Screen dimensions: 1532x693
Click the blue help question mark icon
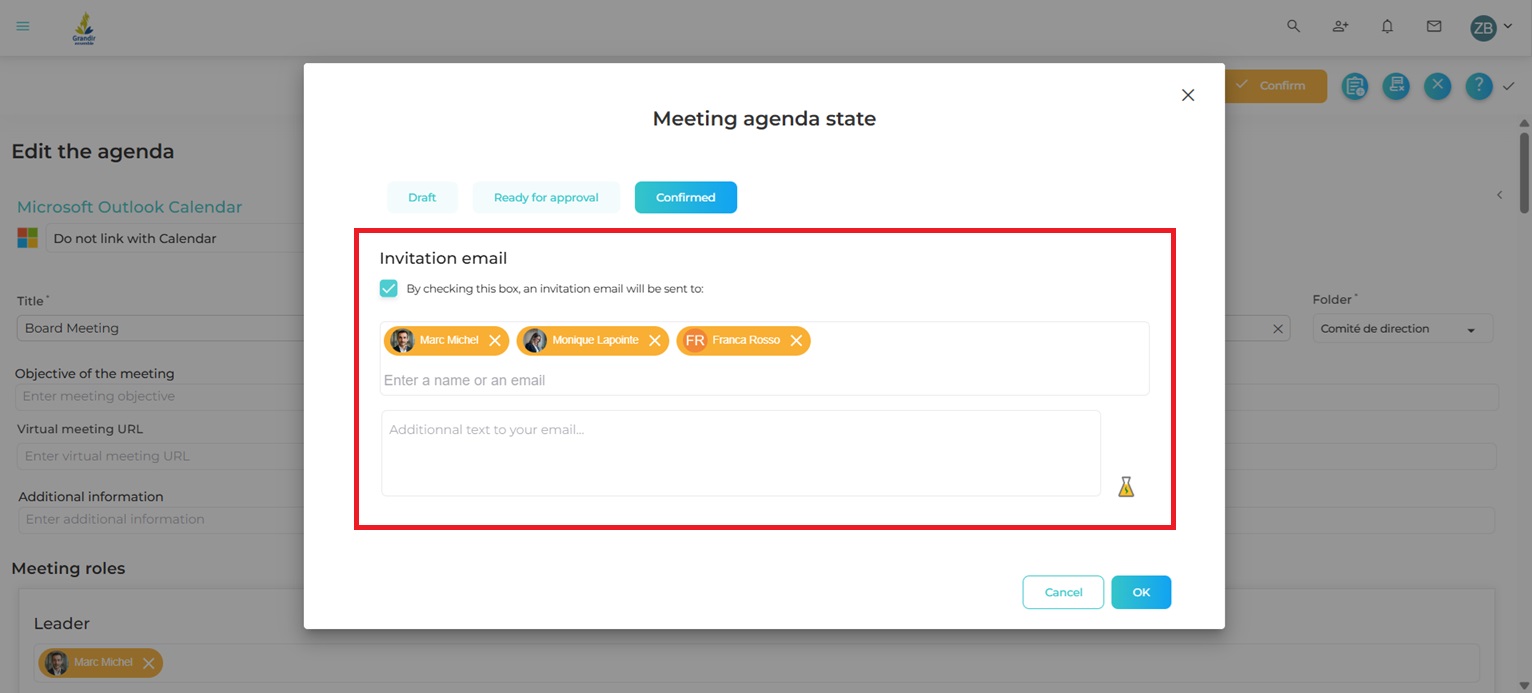click(1479, 86)
